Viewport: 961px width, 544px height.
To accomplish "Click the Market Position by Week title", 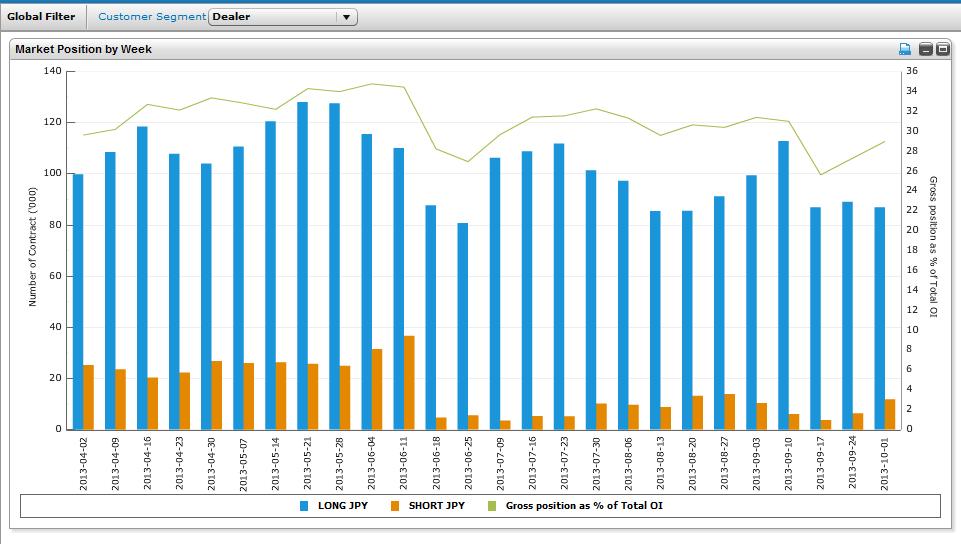I will pyautogui.click(x=84, y=49).
